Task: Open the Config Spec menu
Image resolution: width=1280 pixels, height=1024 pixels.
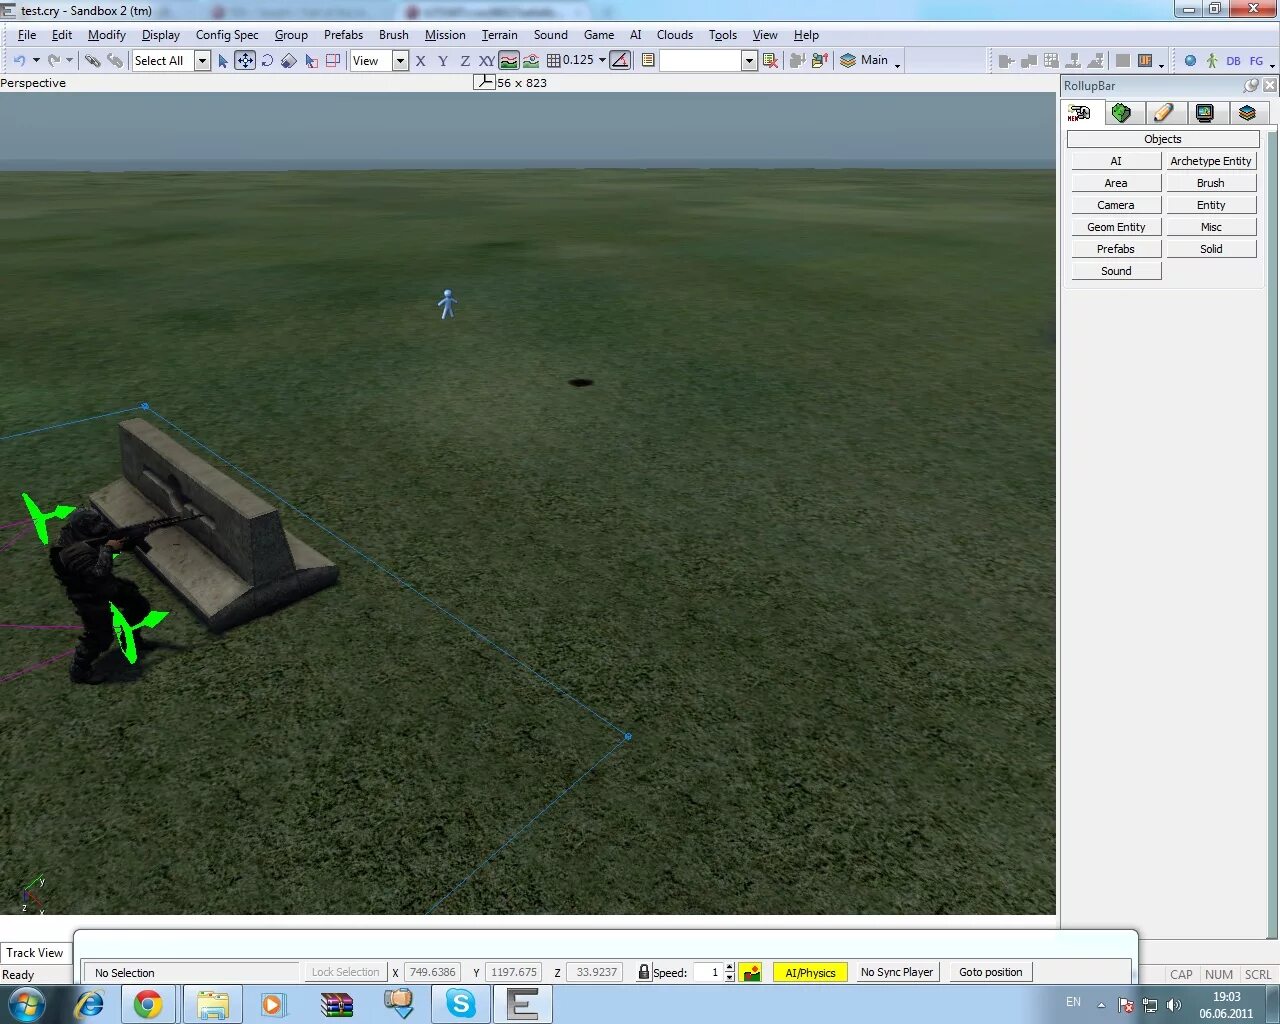Action: click(227, 35)
